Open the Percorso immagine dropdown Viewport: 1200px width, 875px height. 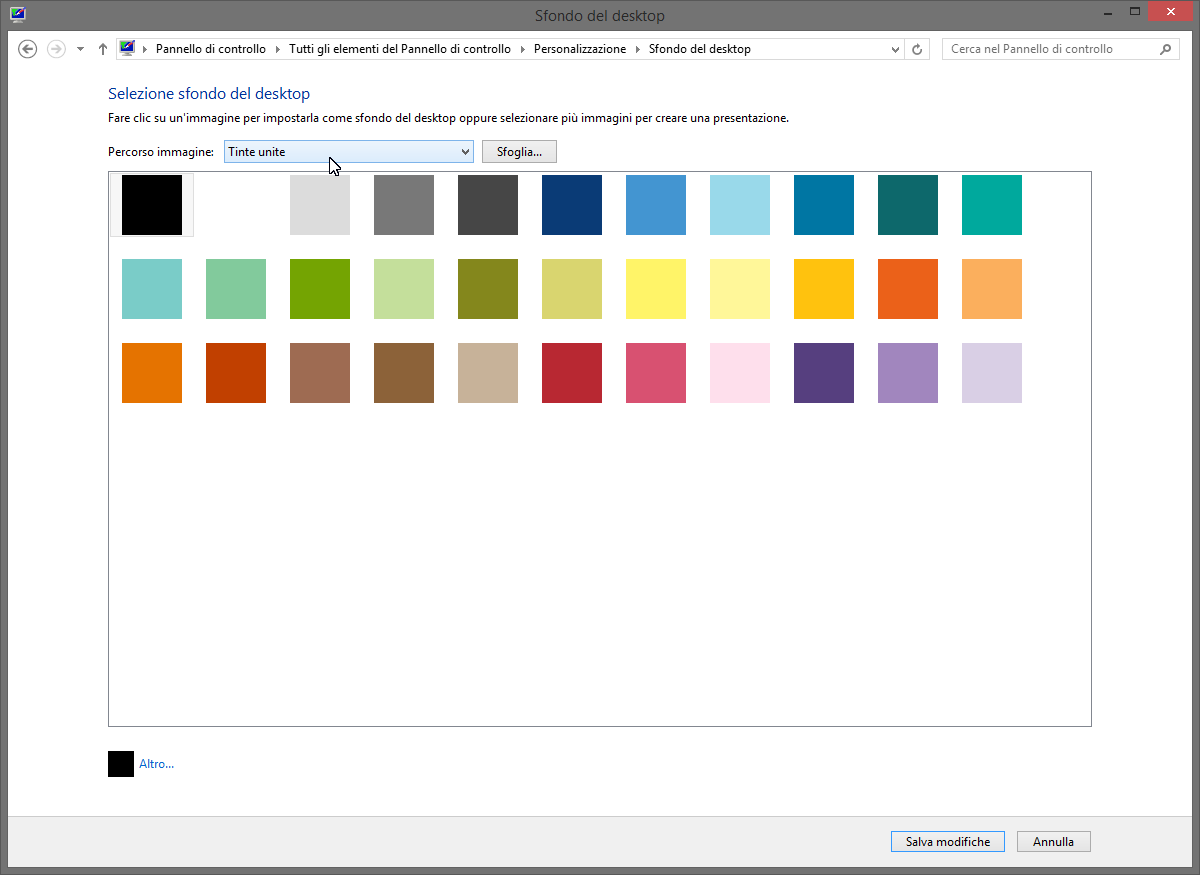point(348,152)
